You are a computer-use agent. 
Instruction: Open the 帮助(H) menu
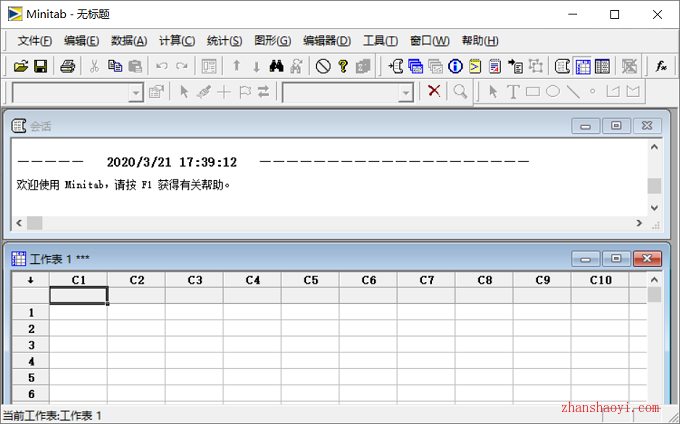pyautogui.click(x=480, y=41)
